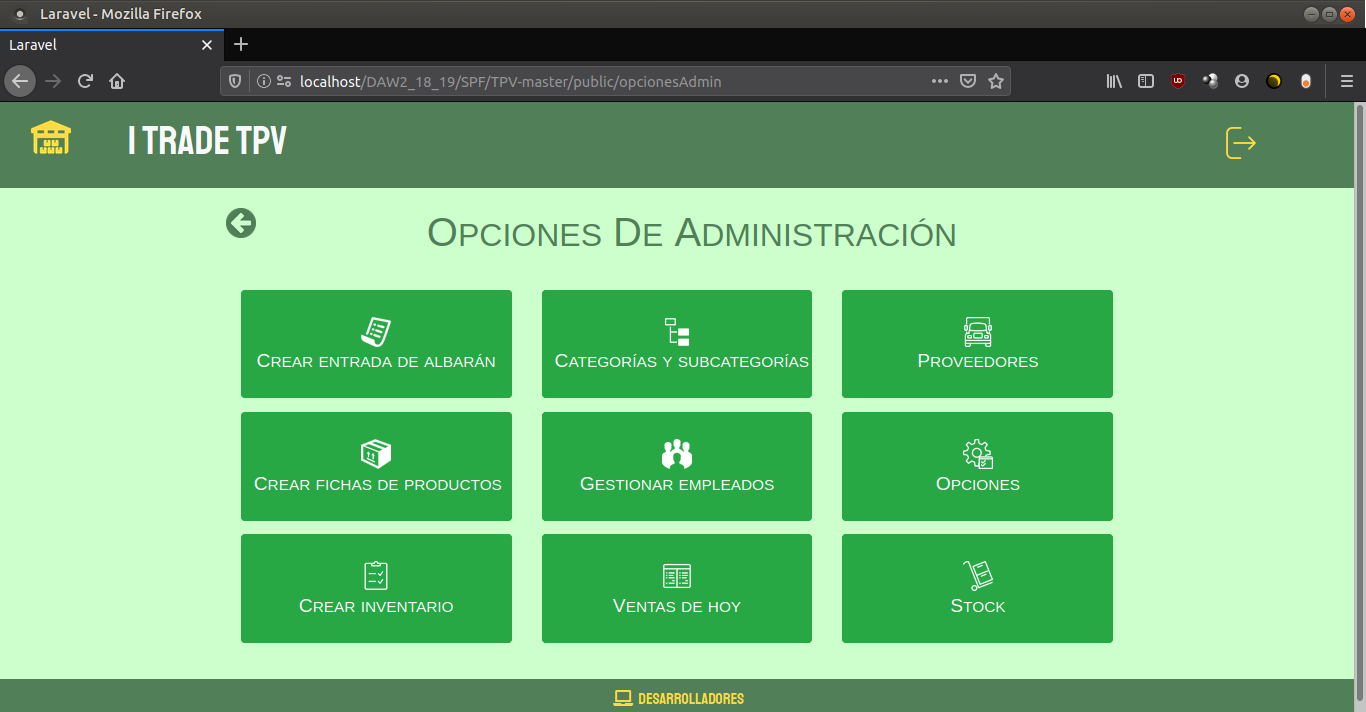Expand page actions three-dot menu

(x=940, y=82)
